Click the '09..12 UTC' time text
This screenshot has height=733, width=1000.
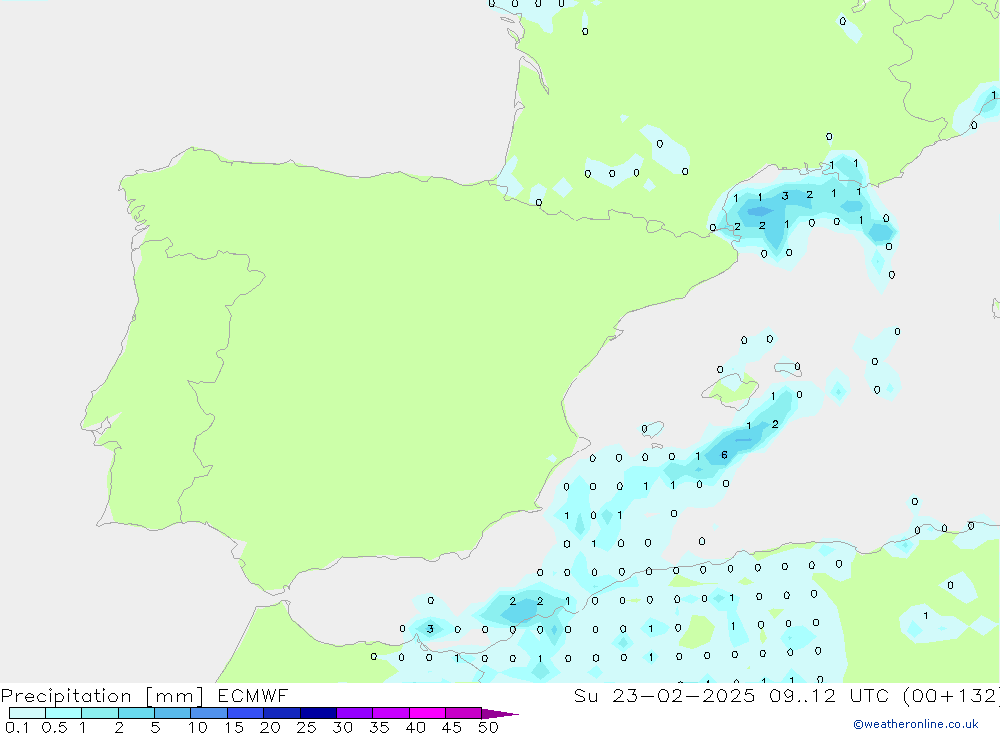[x=829, y=696]
